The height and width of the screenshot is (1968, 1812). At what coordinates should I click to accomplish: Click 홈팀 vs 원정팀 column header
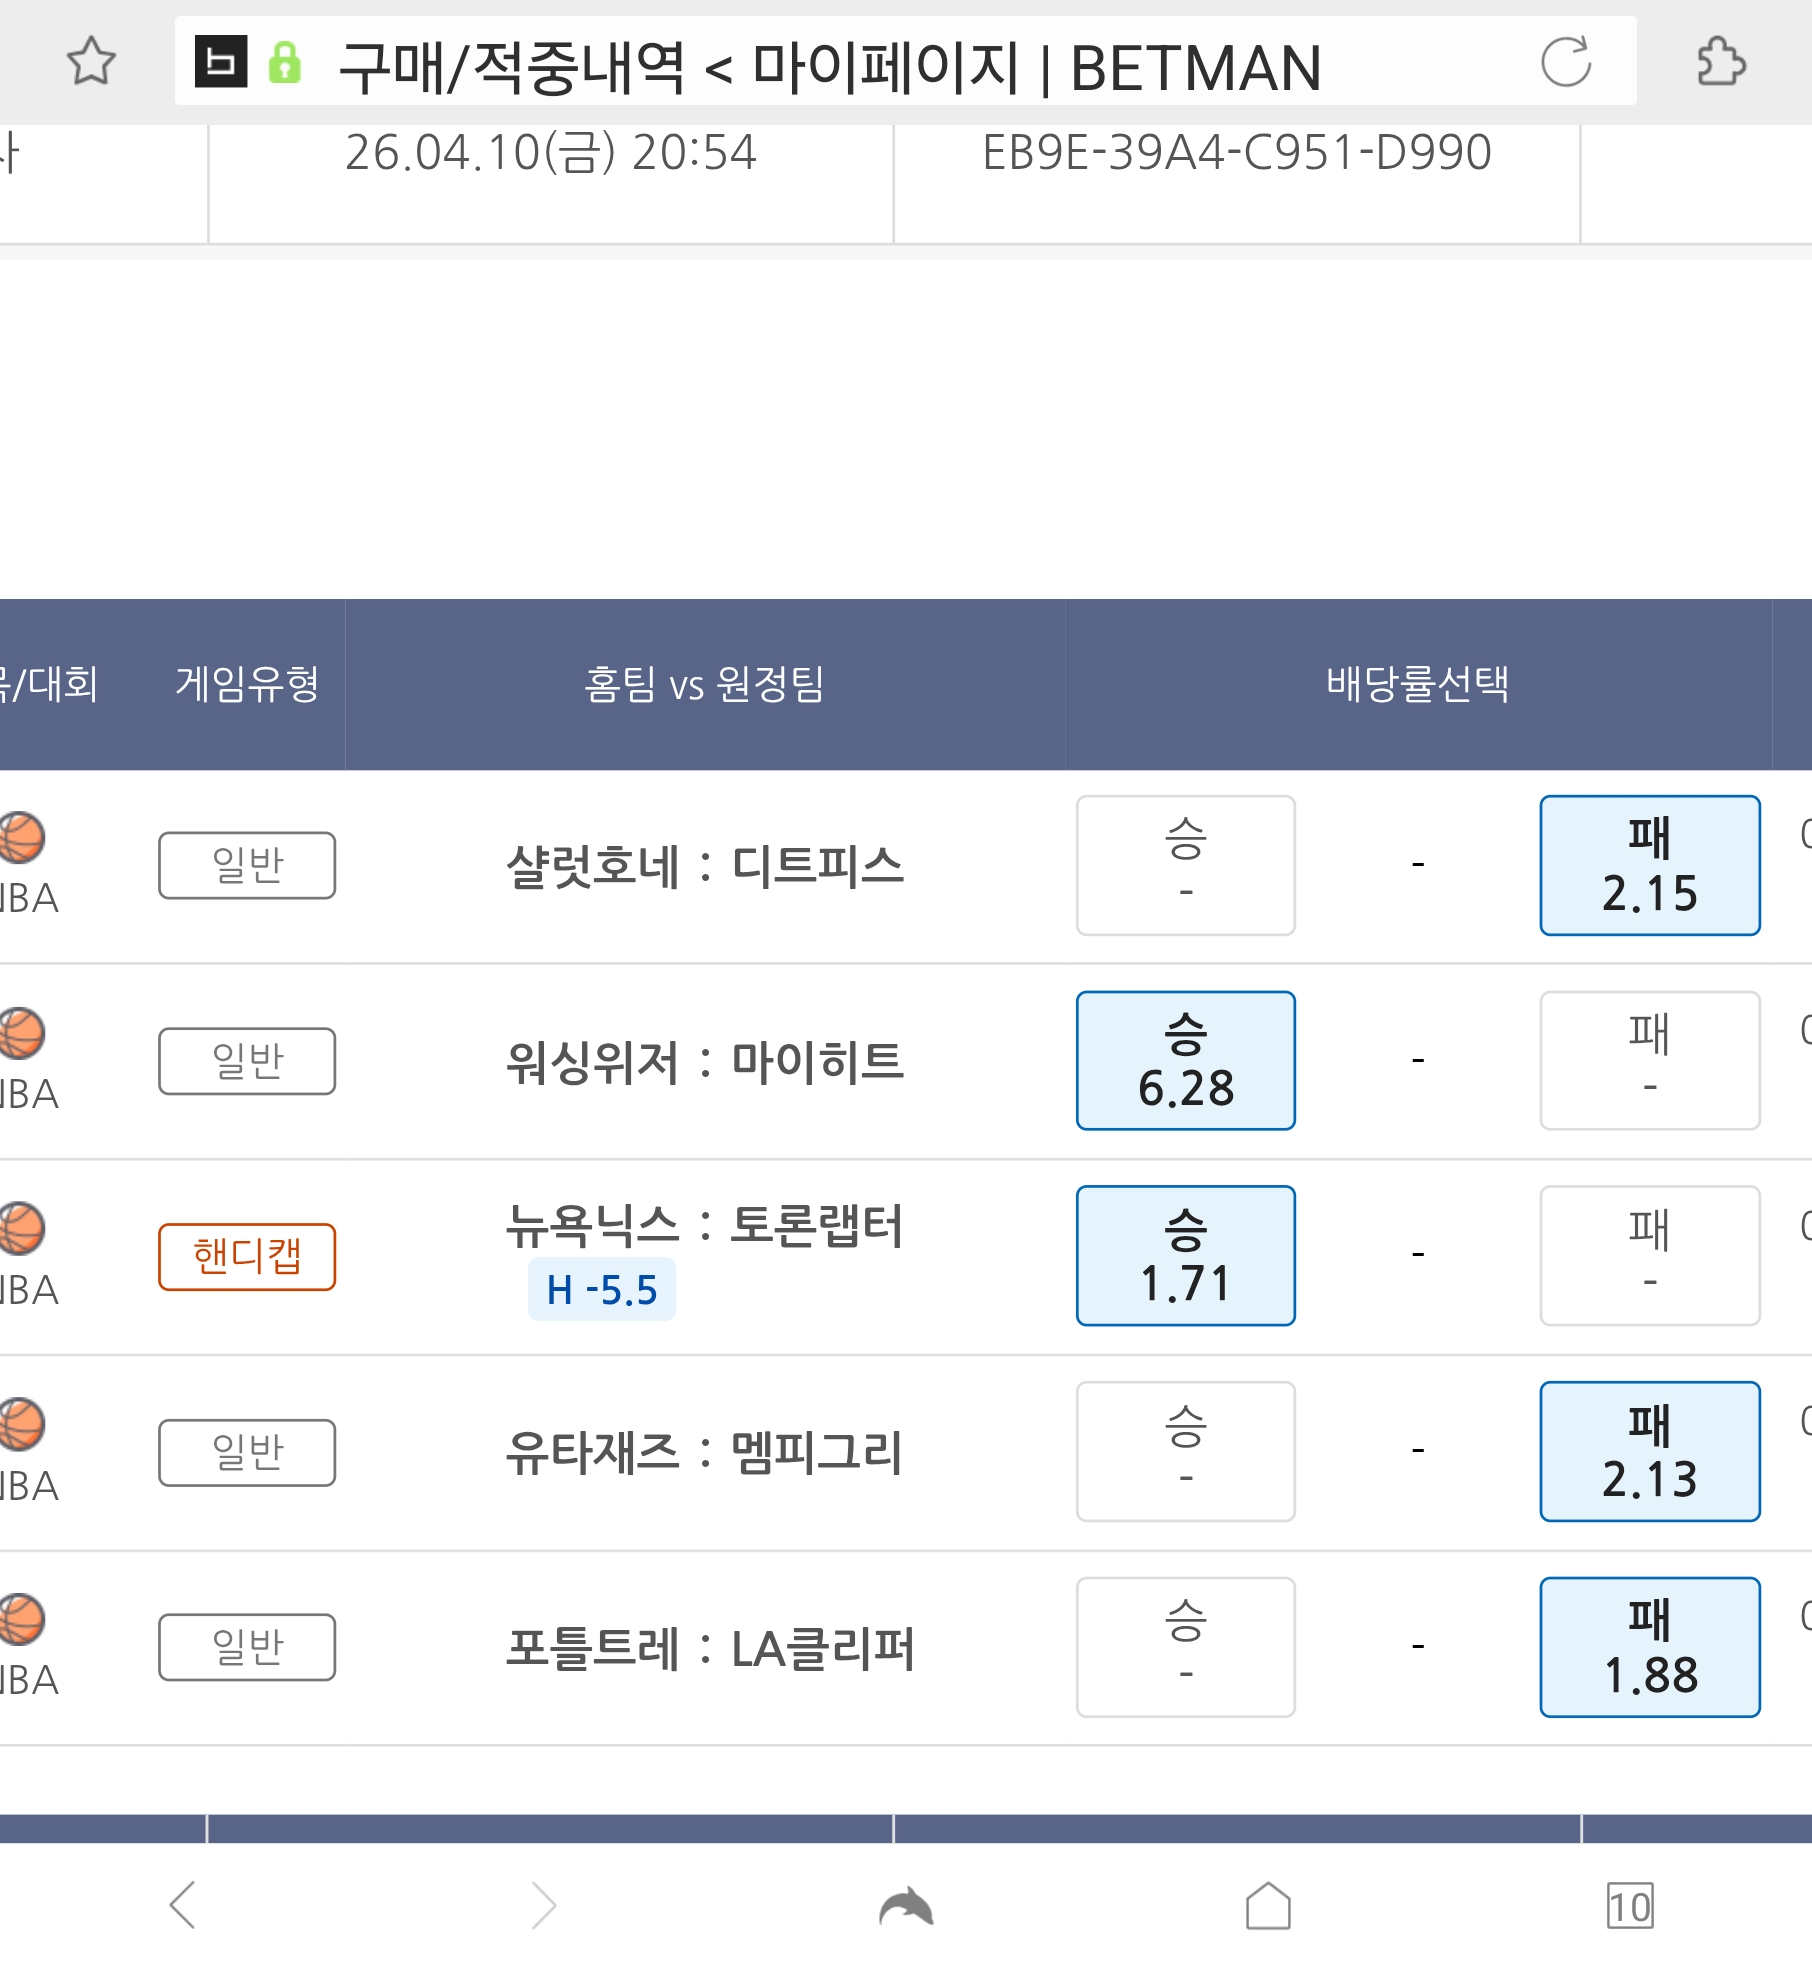(x=704, y=684)
